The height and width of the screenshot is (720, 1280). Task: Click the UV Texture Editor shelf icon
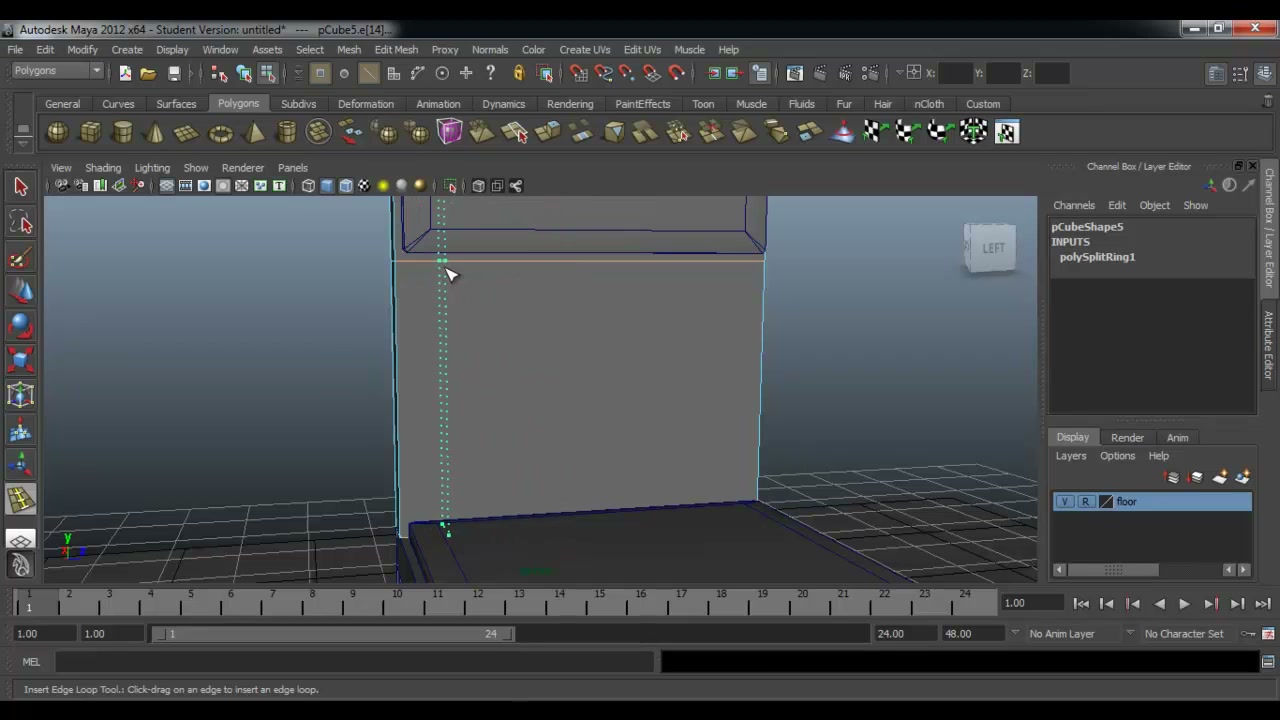coord(1006,132)
